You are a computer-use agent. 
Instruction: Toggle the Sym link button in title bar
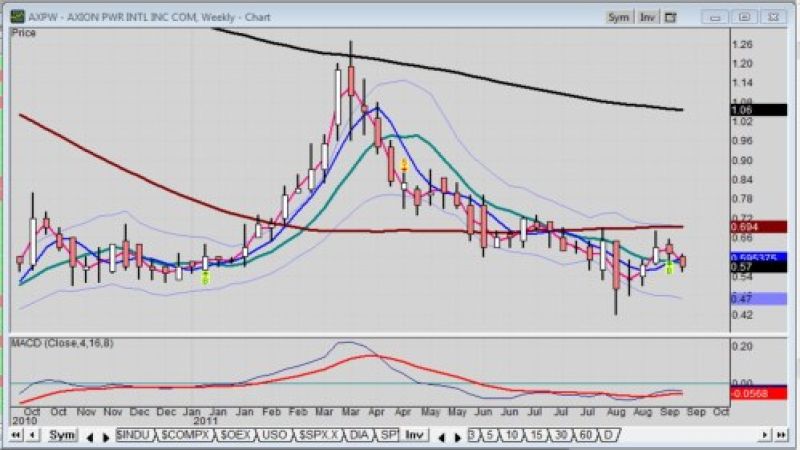coord(618,17)
